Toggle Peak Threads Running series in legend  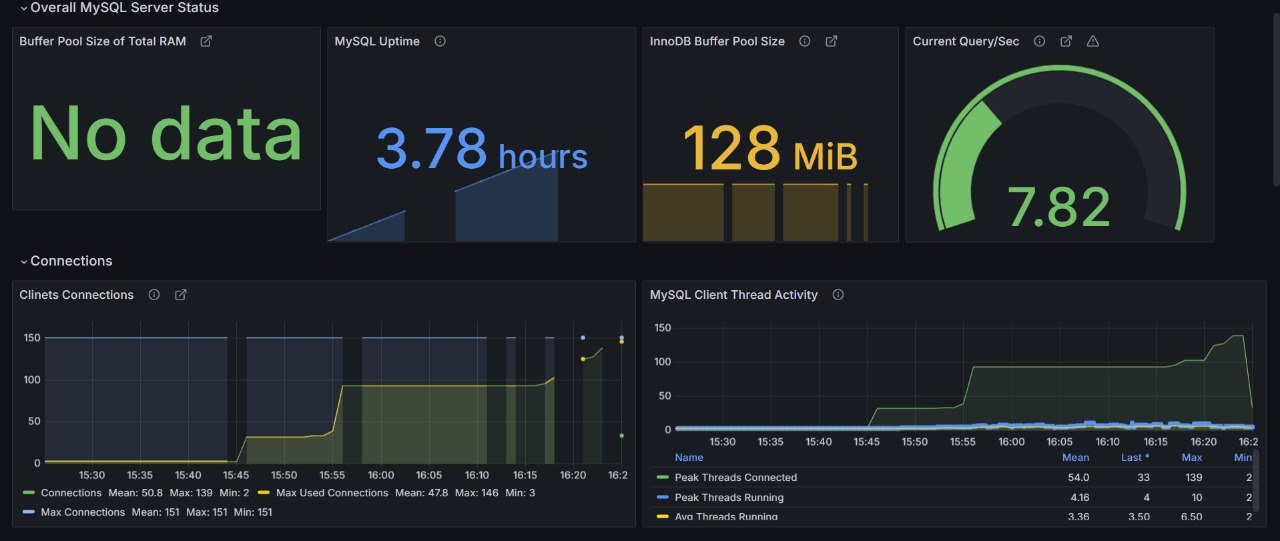click(x=729, y=497)
